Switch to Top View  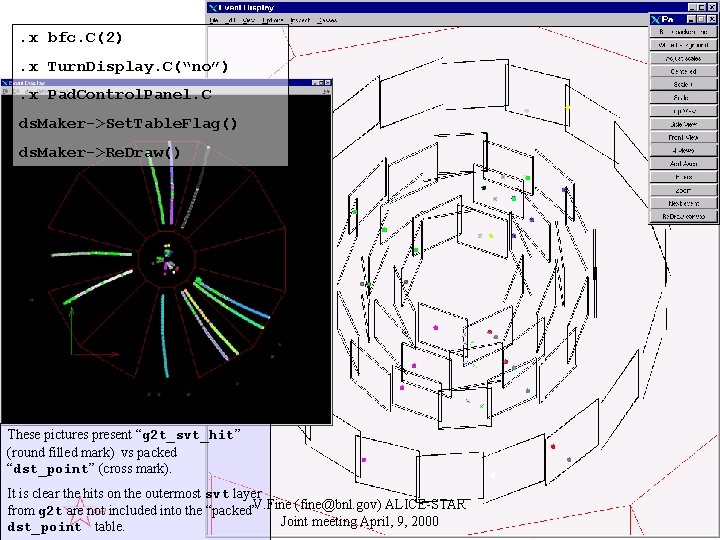(x=683, y=111)
